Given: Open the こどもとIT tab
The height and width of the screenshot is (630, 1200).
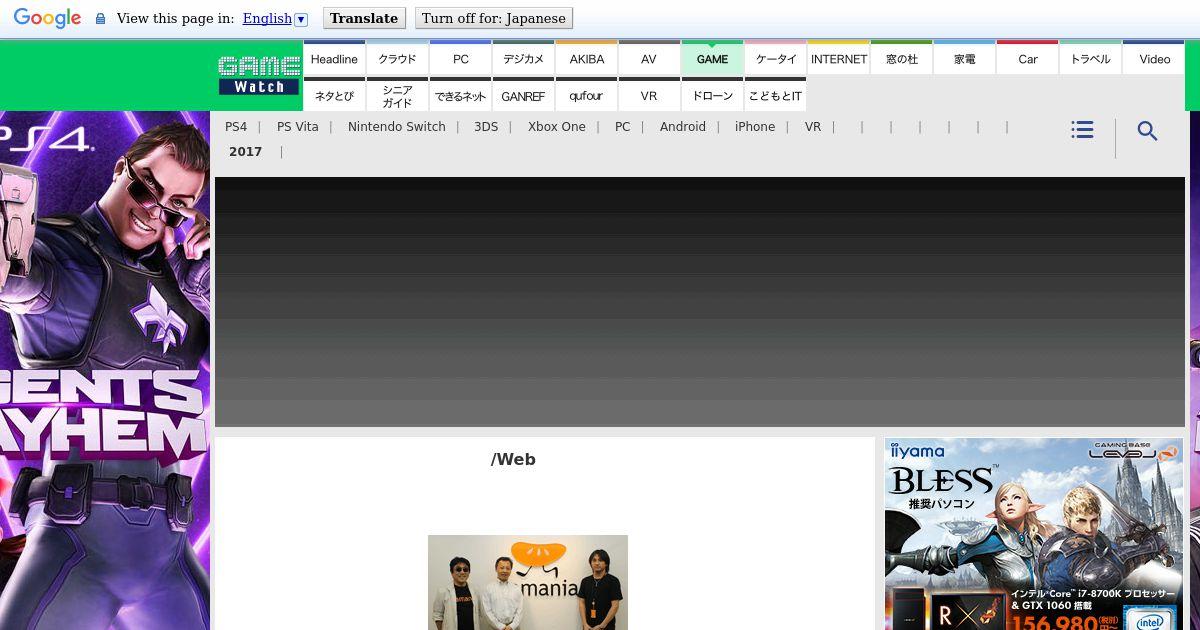Looking at the screenshot, I should 775,94.
